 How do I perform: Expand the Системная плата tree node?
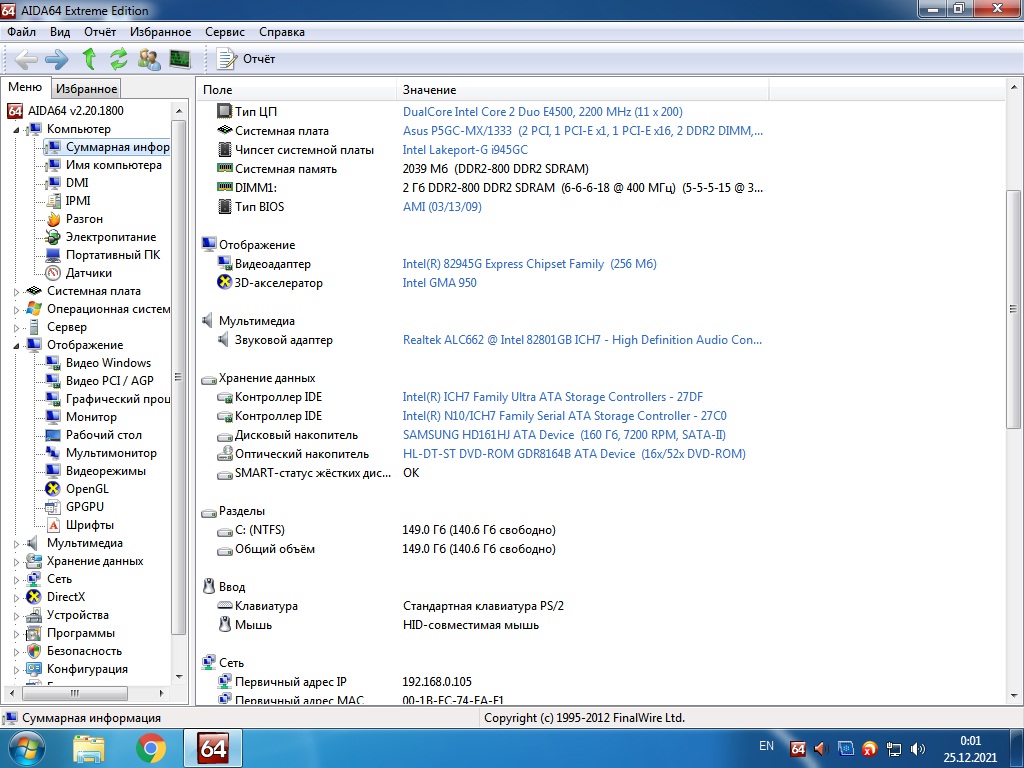click(x=17, y=291)
